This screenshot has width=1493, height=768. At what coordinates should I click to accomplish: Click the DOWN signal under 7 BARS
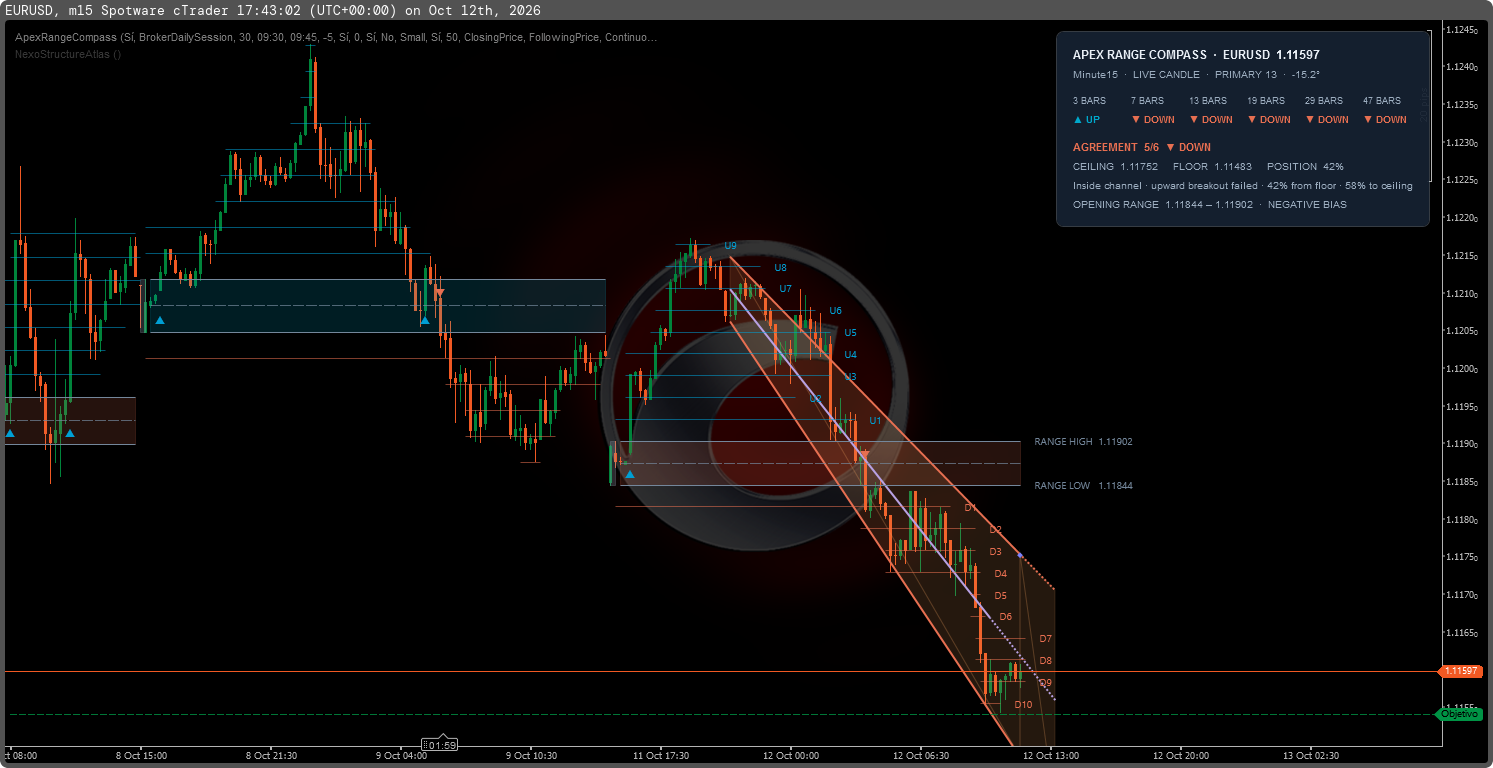1153,120
